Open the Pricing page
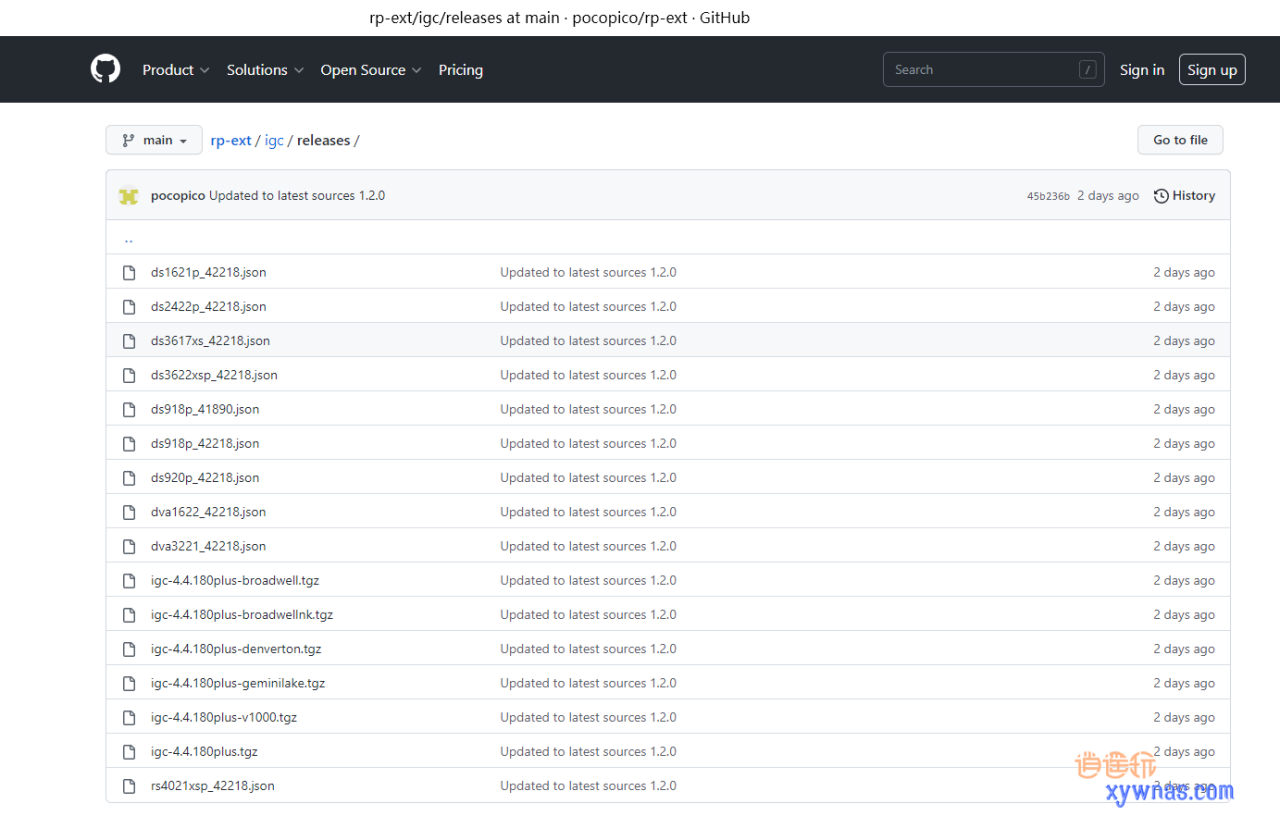Viewport: 1280px width, 816px height. pyautogui.click(x=460, y=70)
